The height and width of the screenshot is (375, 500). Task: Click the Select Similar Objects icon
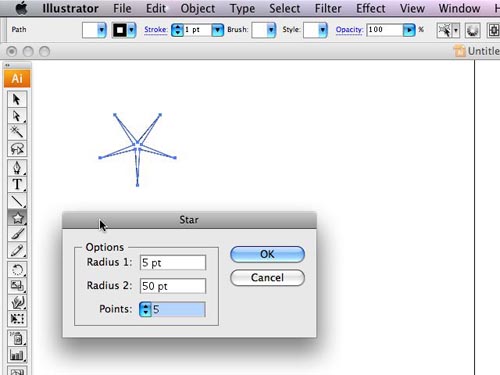tap(444, 30)
